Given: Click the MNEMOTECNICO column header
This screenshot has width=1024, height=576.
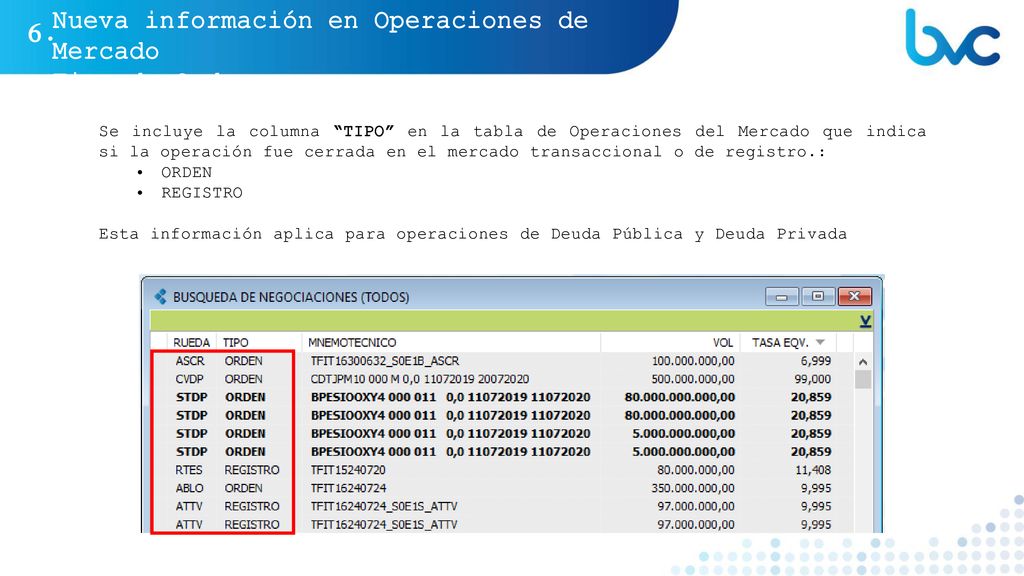Looking at the screenshot, I should tap(352, 342).
